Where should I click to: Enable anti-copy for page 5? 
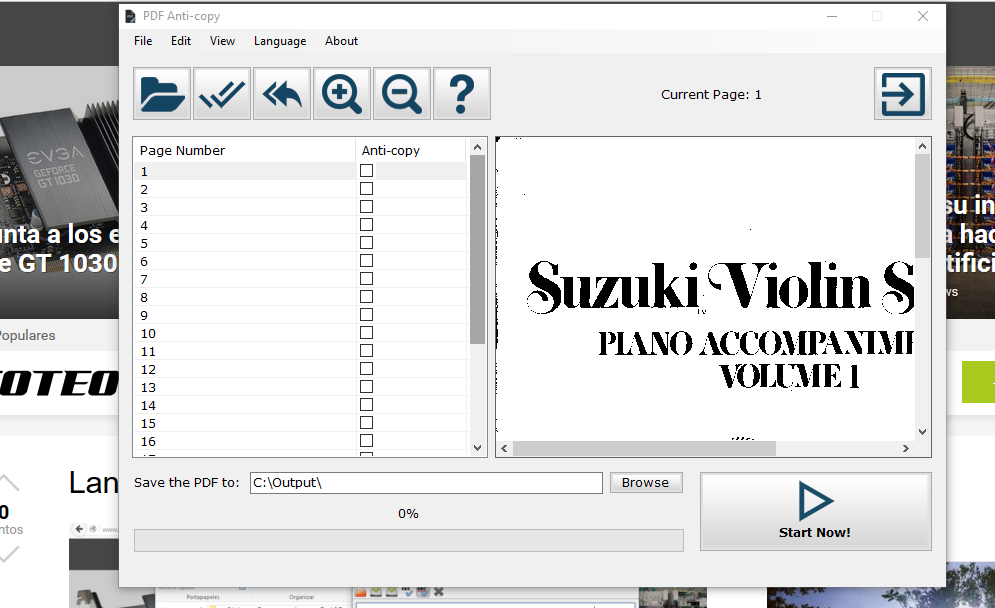[x=366, y=242]
